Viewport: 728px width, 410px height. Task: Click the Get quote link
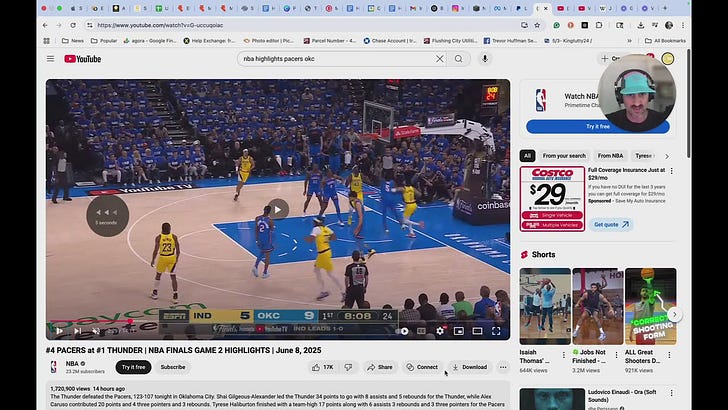611,224
